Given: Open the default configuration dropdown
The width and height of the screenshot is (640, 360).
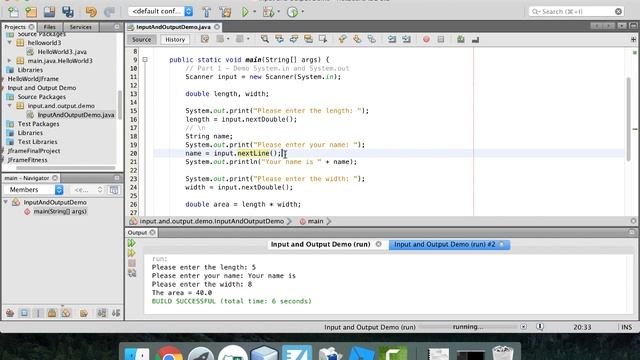Looking at the screenshot, I should point(160,11).
